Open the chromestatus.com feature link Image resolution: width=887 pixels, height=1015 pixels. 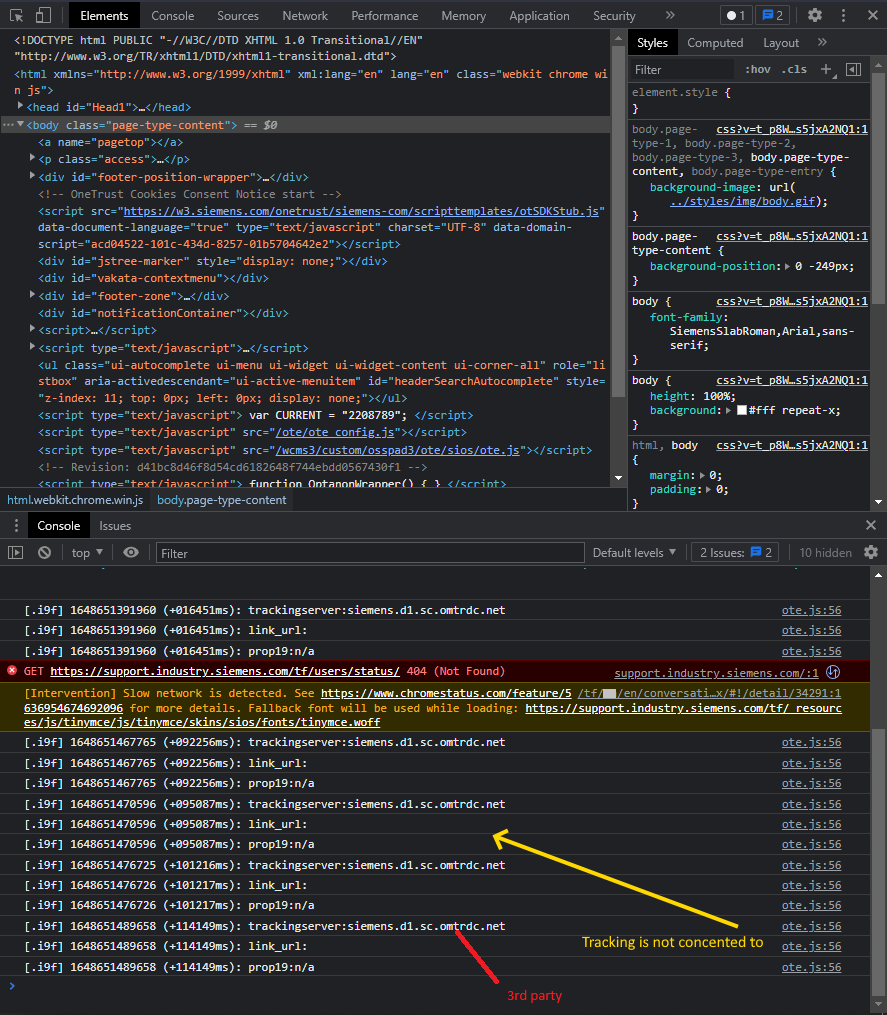[x=446, y=692]
